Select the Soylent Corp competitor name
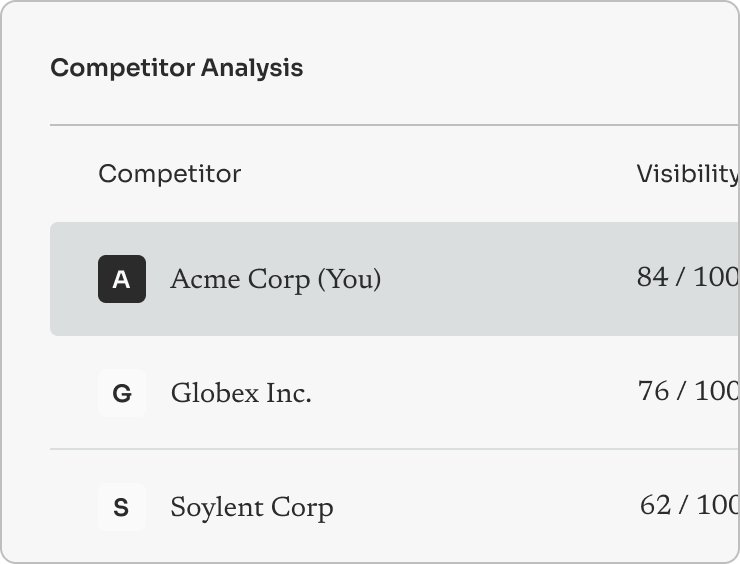The height and width of the screenshot is (564, 740). coord(252,508)
